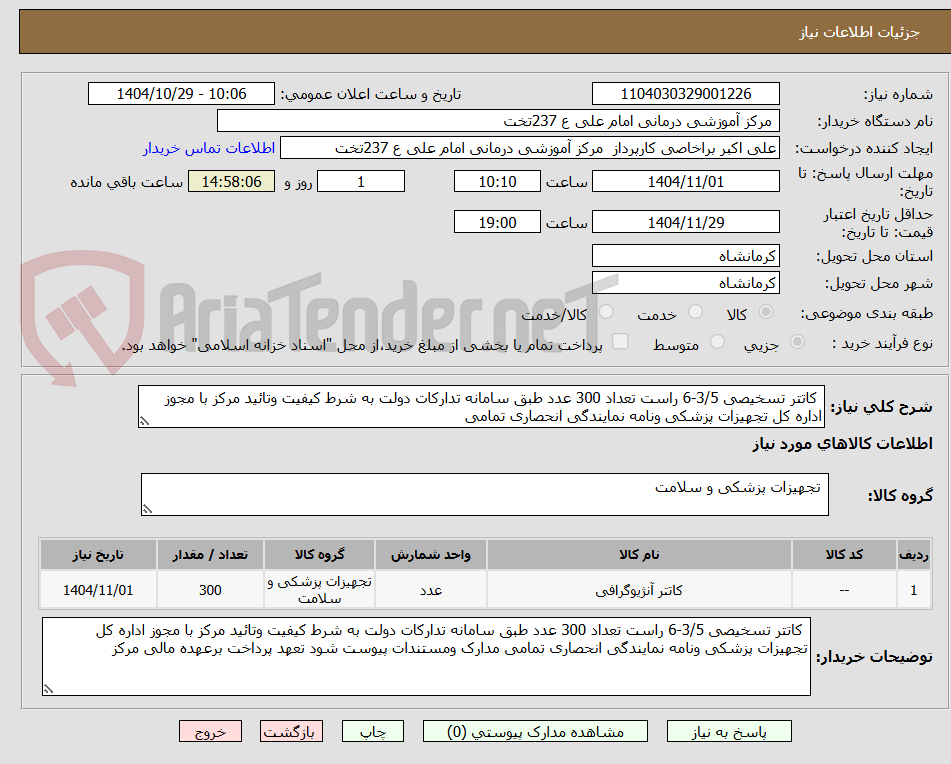Click the کد کالا column header
The width and height of the screenshot is (951, 764).
click(844, 555)
